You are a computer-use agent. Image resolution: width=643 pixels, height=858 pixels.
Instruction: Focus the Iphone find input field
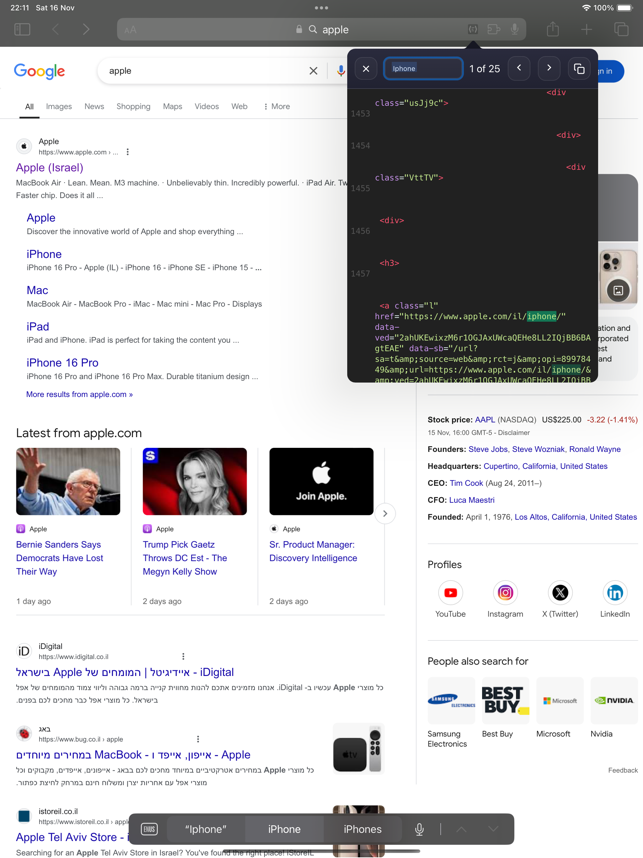click(423, 68)
